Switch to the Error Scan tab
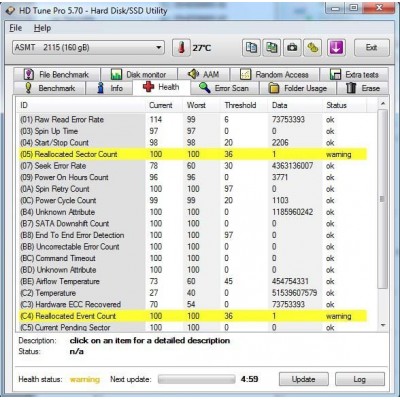 tap(225, 88)
